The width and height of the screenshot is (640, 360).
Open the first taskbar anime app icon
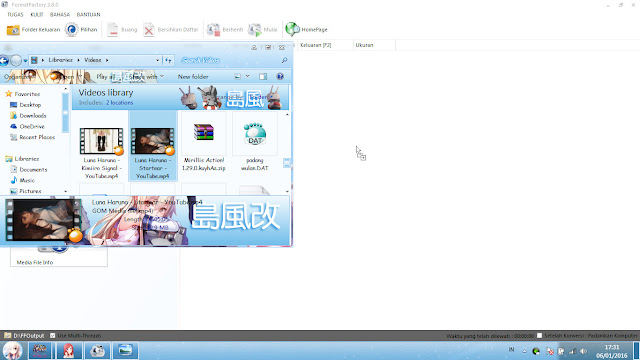(40, 351)
